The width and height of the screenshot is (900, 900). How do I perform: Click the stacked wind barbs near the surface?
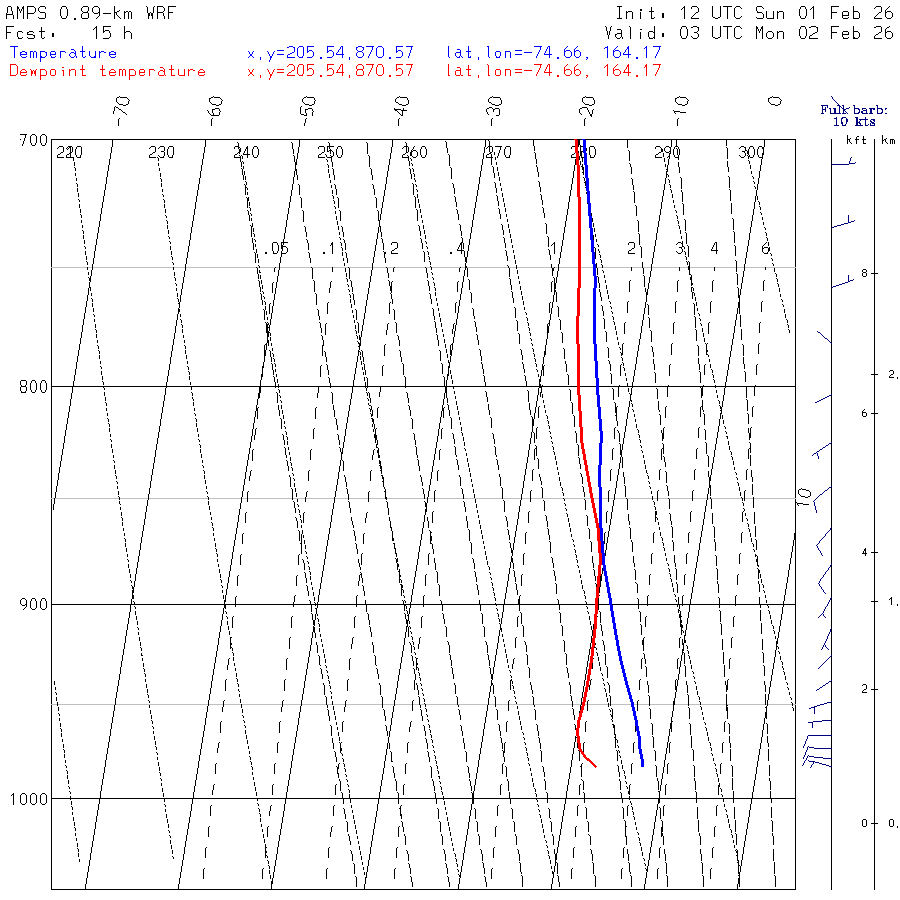pos(817,750)
